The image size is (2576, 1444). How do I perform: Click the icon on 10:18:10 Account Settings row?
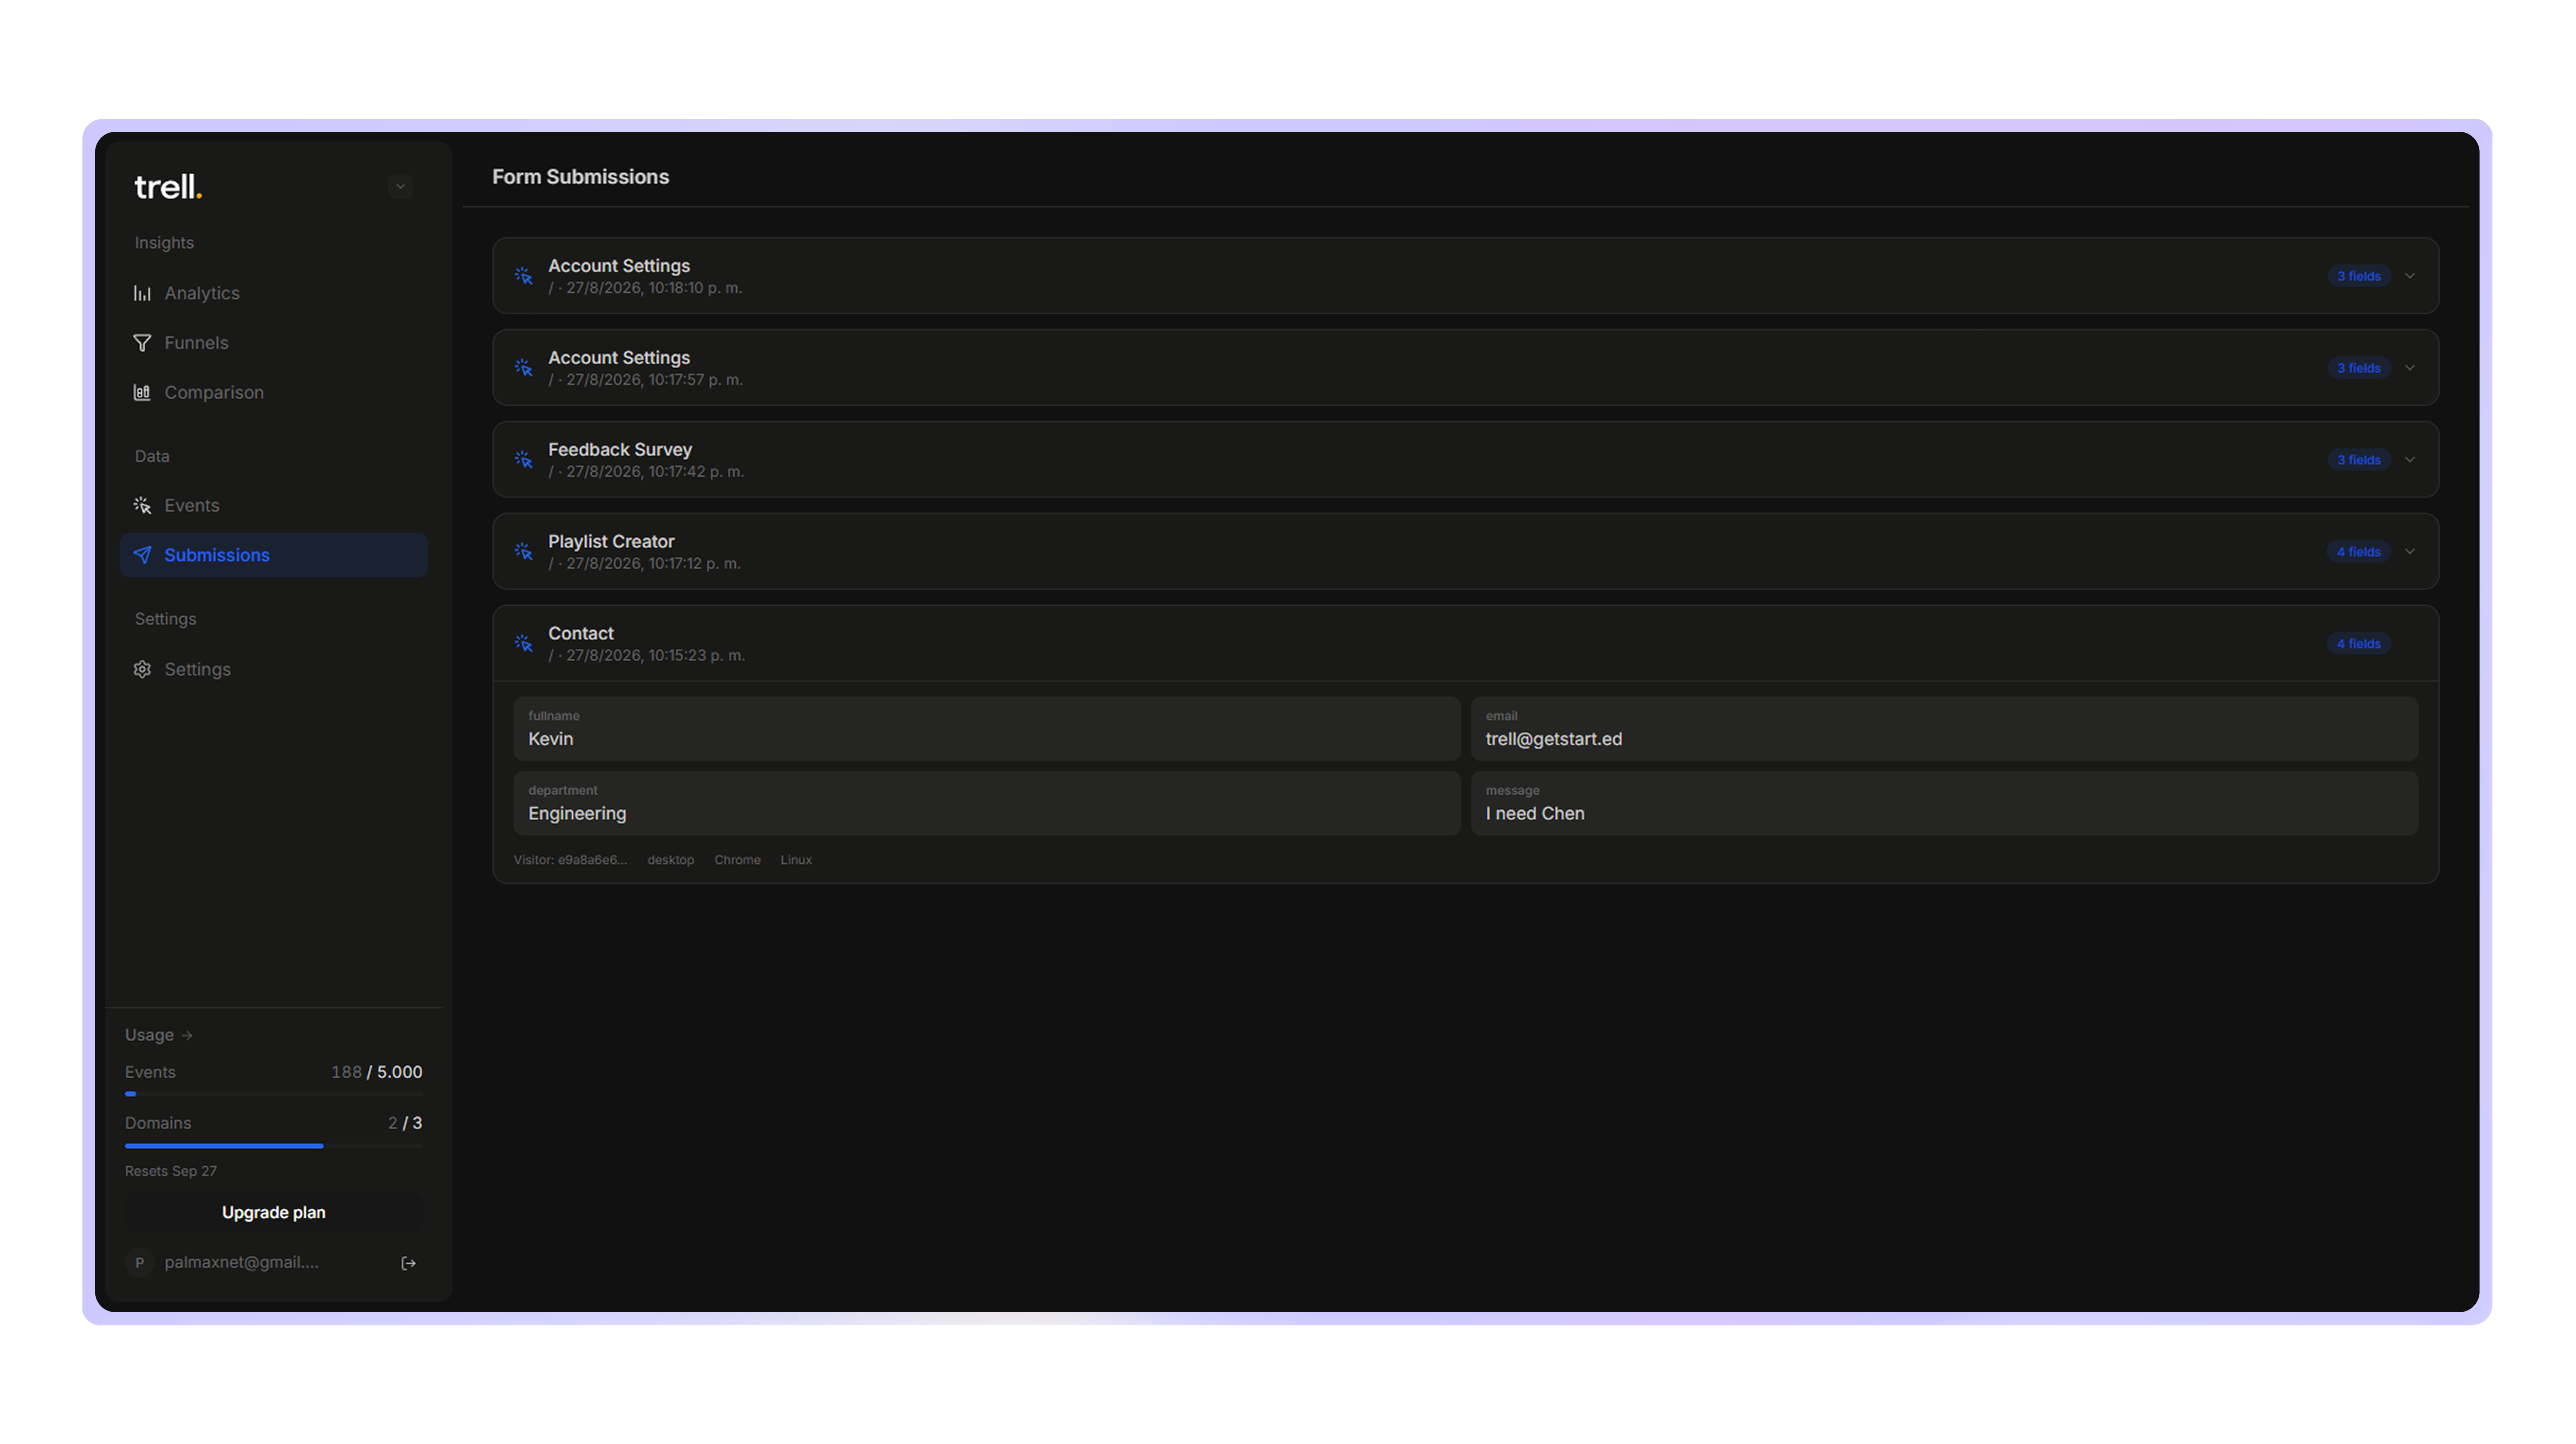point(523,276)
